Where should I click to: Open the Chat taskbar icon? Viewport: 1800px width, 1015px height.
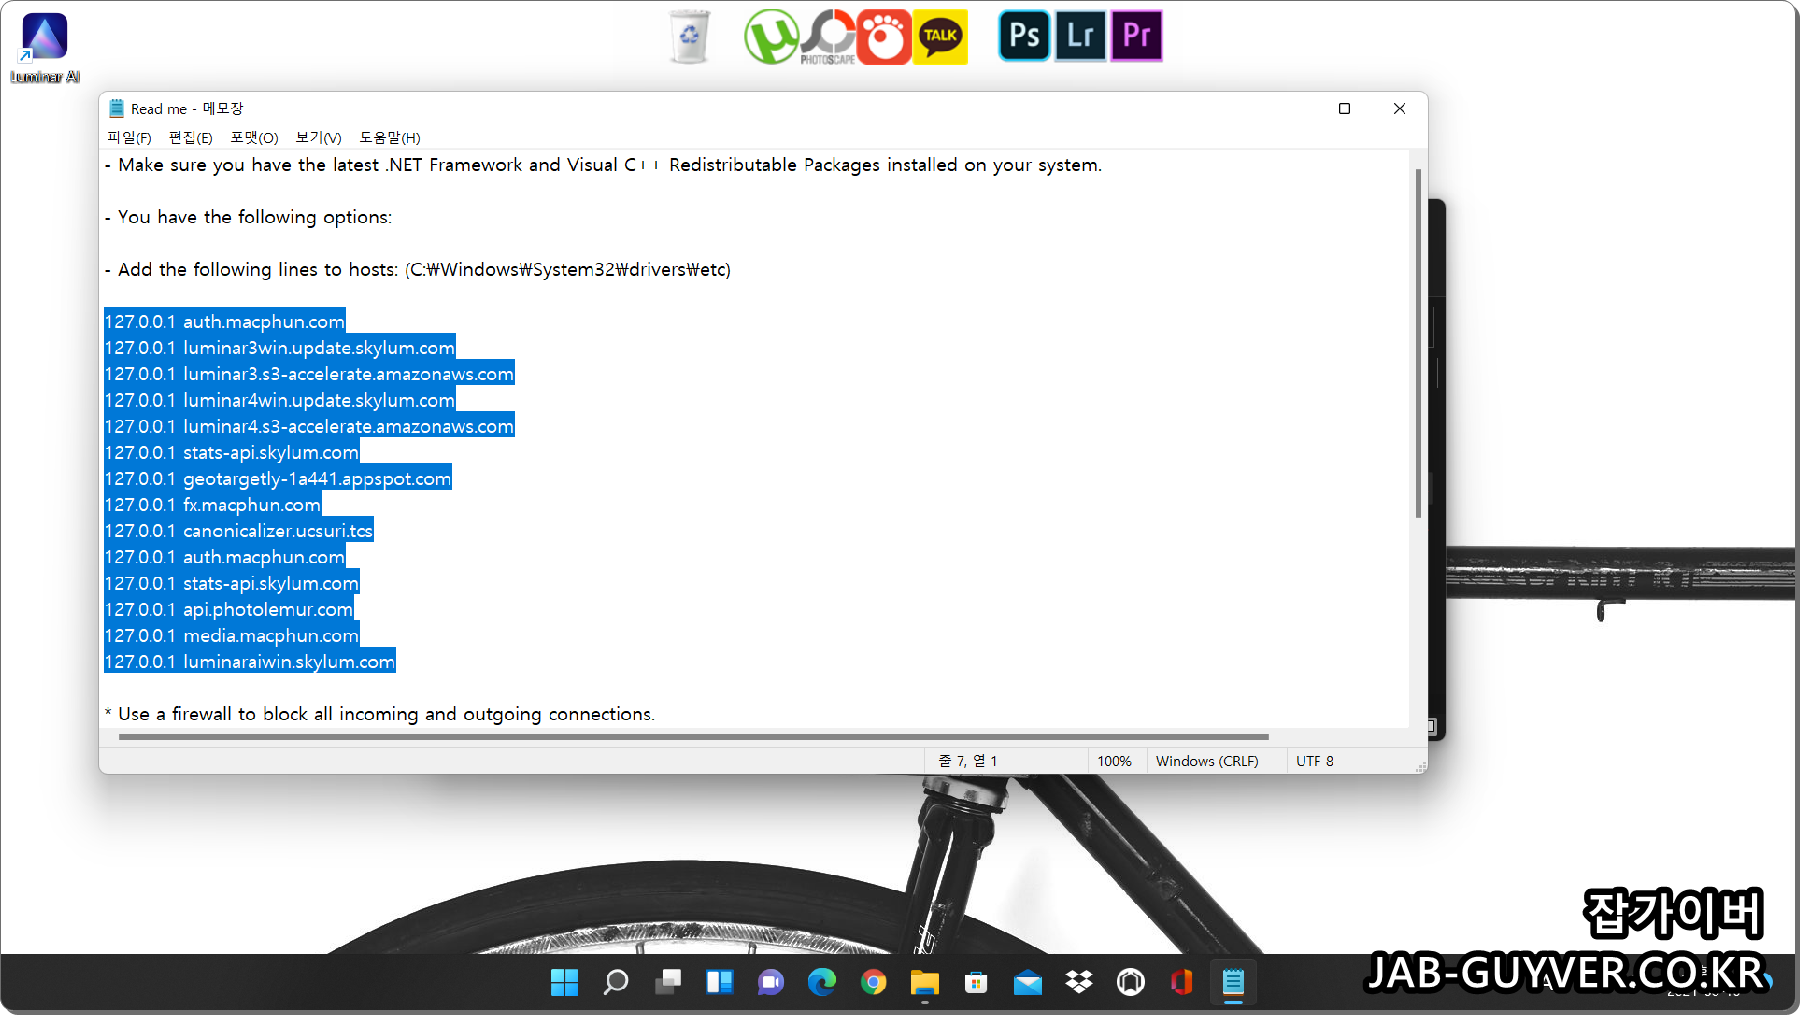click(770, 982)
